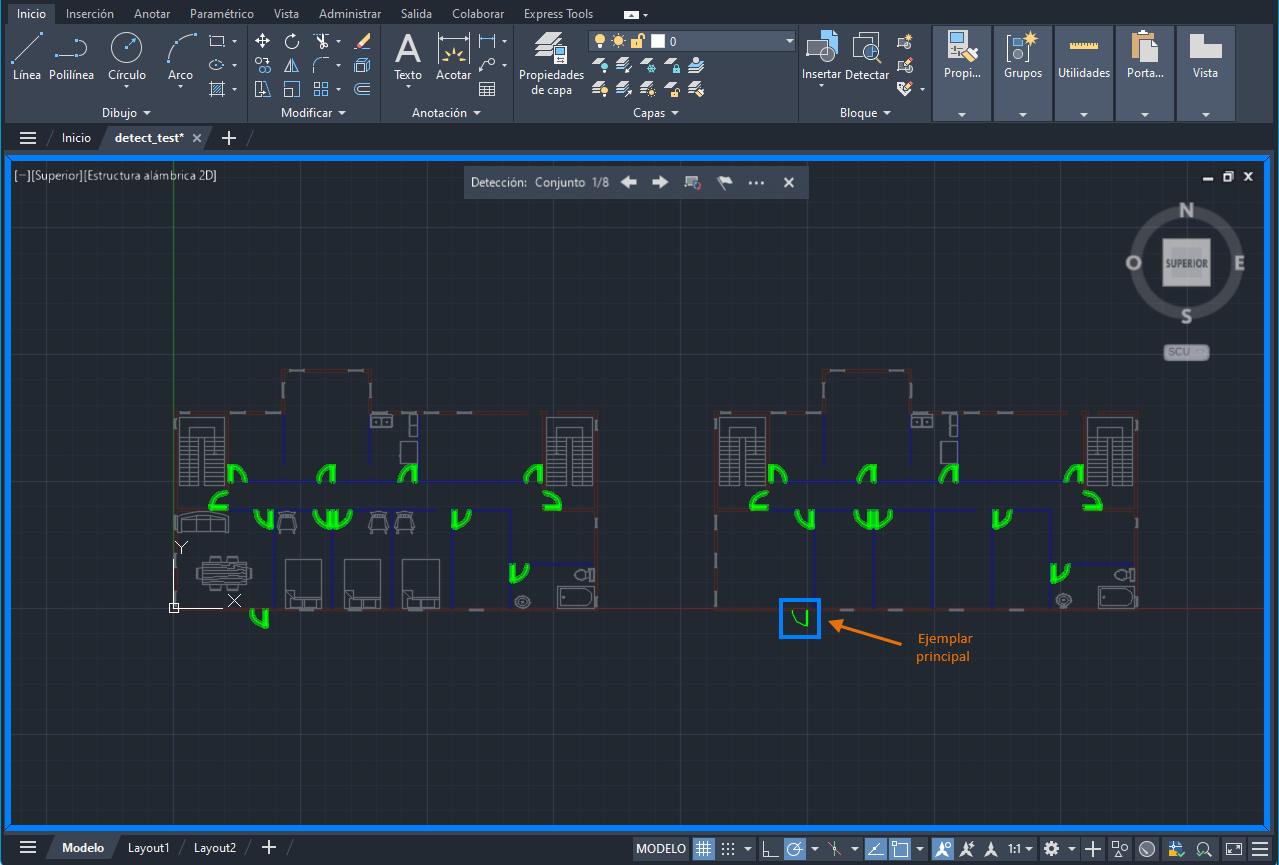This screenshot has height=865, width=1279.
Task: Pick the ellipse tool in Dibujo panel
Action: pos(216,65)
